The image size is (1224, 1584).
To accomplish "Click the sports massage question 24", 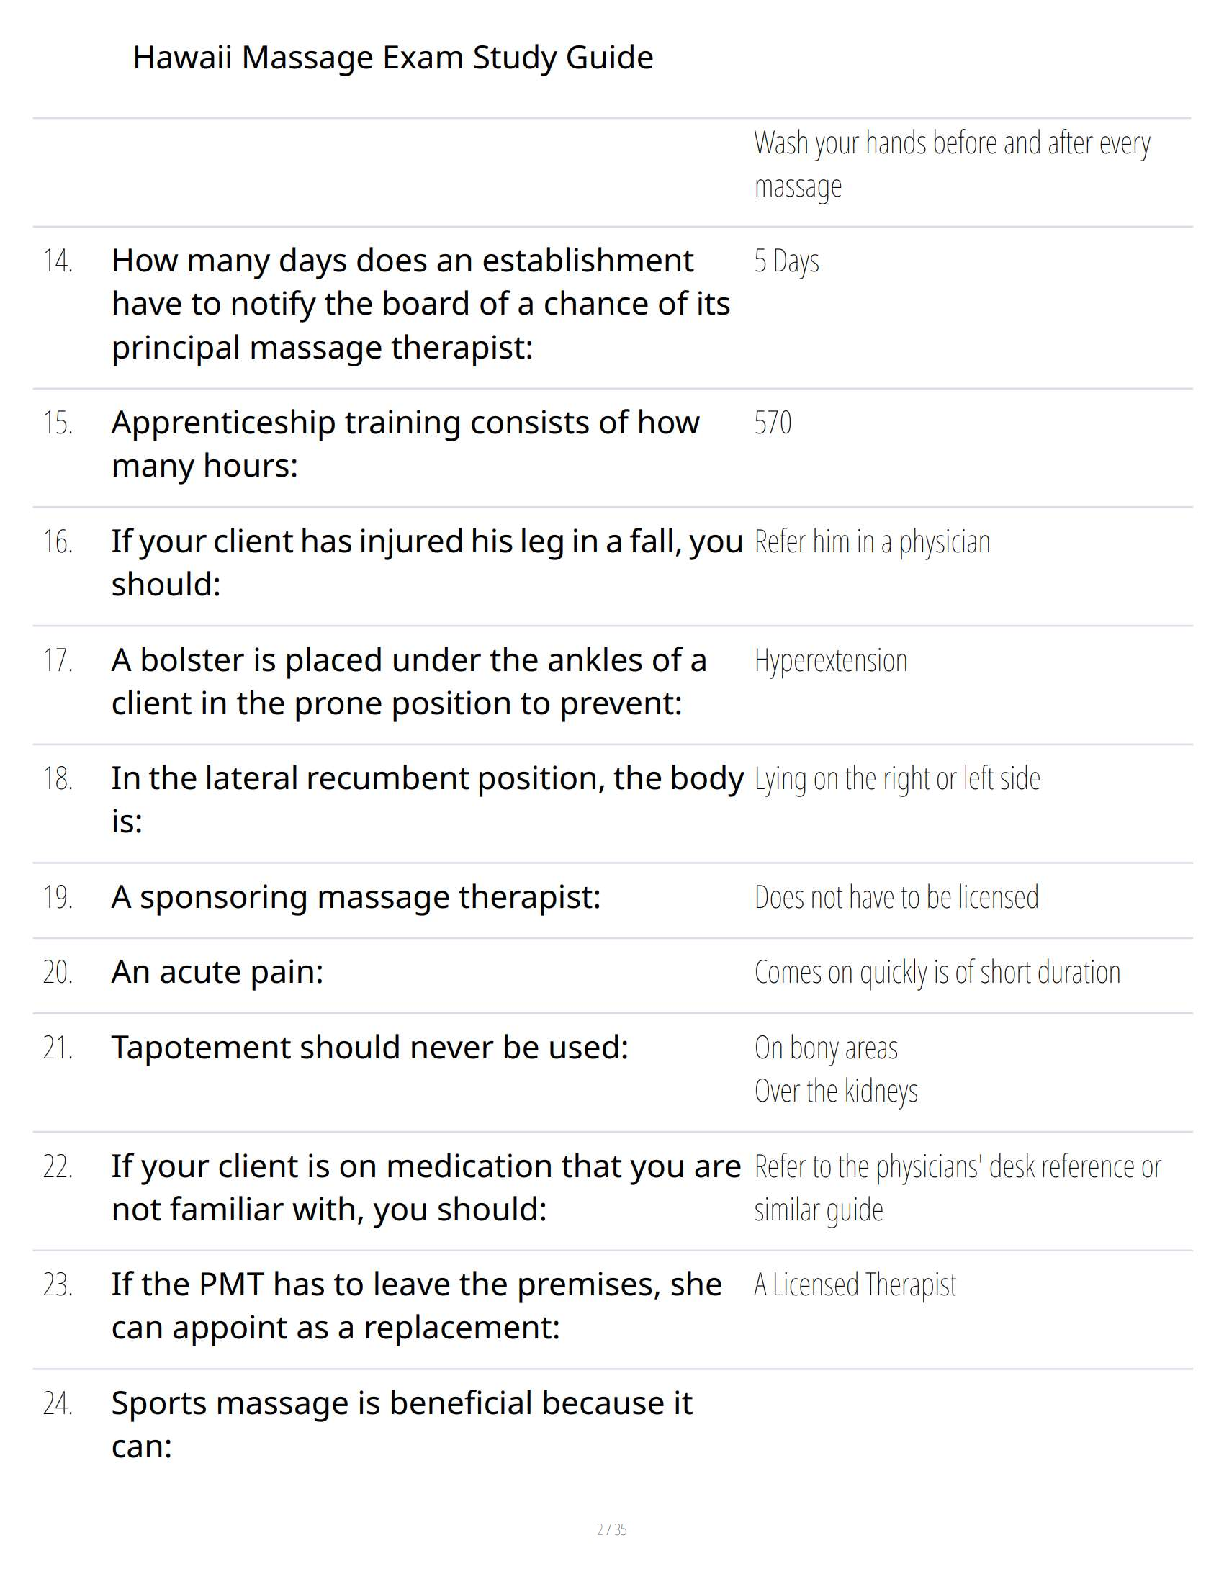I will pos(401,1424).
